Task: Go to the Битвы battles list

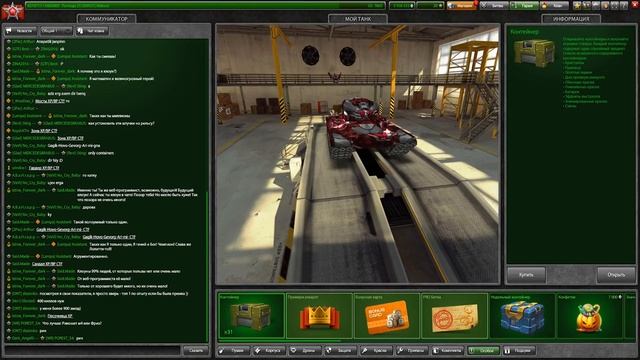Action: (494, 6)
